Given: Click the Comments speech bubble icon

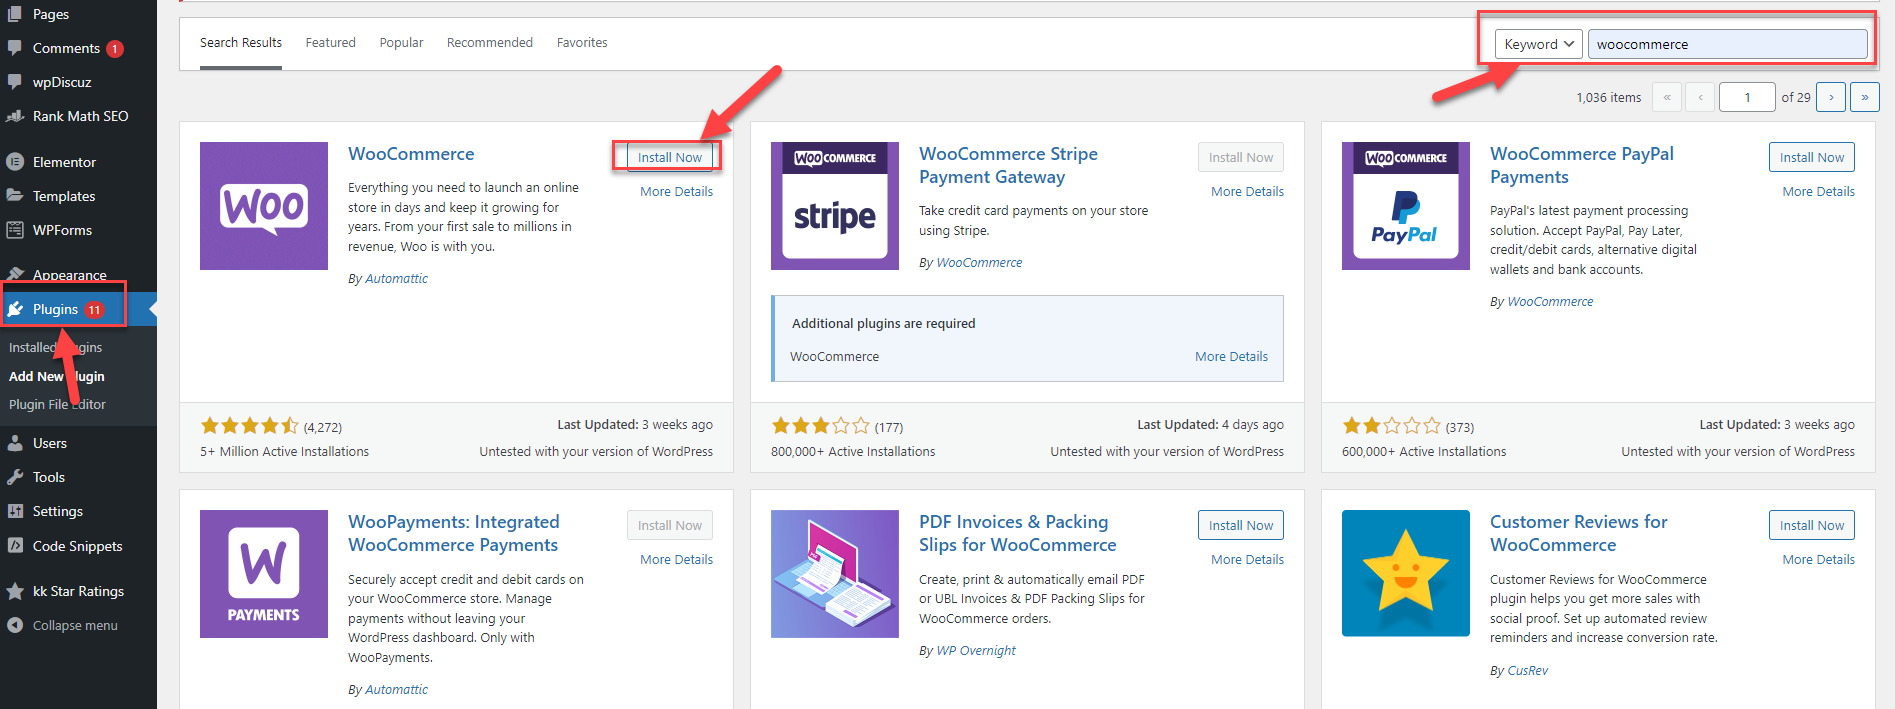Looking at the screenshot, I should pos(15,48).
